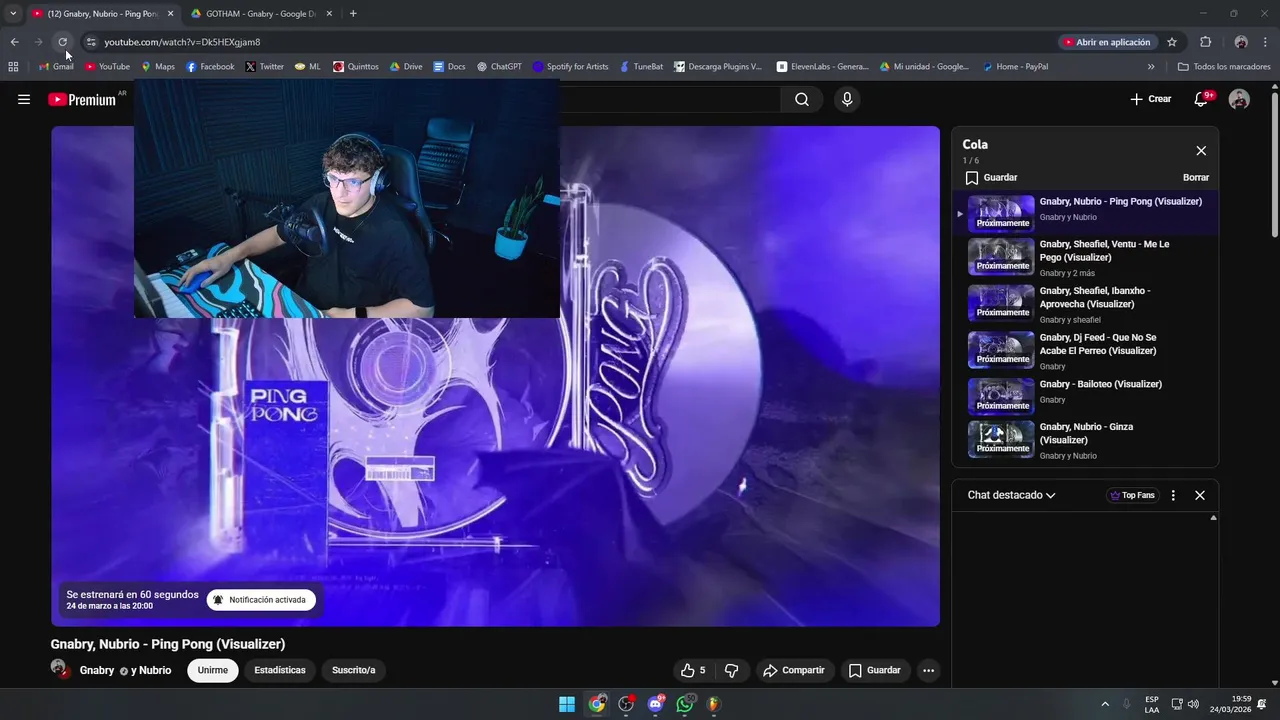Go to the YouTube Premium home logo
Image resolution: width=1280 pixels, height=720 pixels.
pyautogui.click(x=82, y=99)
